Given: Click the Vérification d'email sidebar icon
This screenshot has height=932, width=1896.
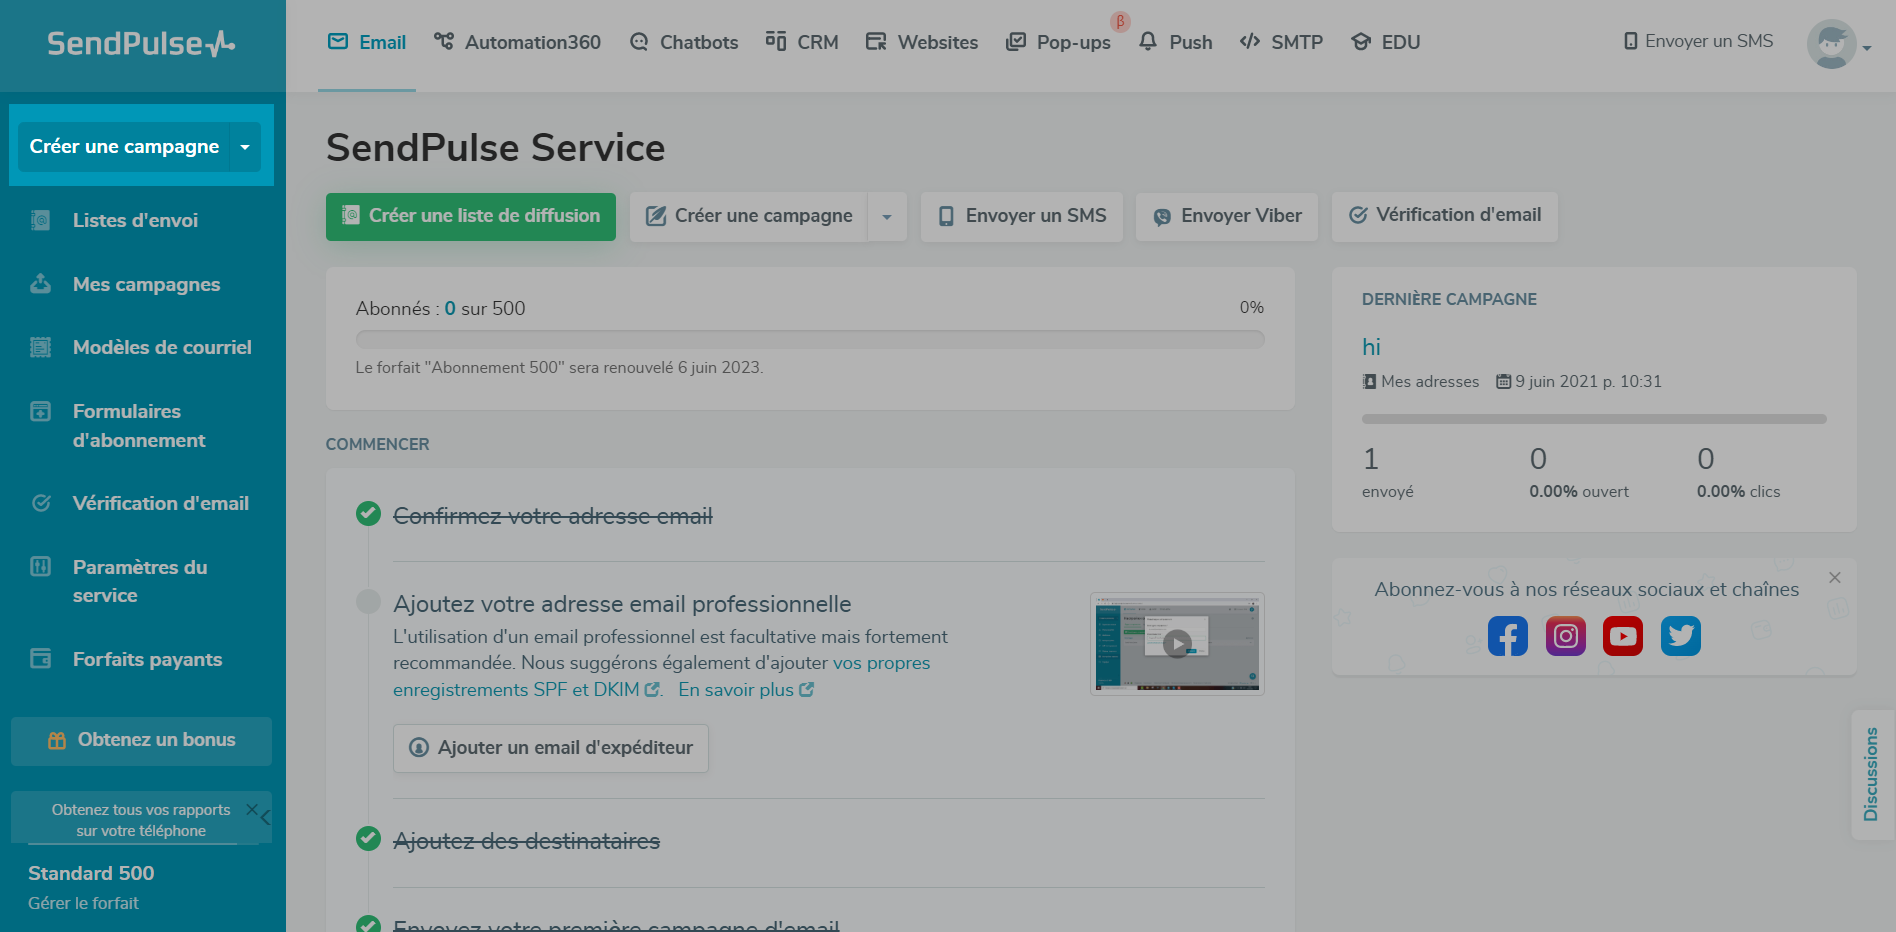Looking at the screenshot, I should coord(40,503).
